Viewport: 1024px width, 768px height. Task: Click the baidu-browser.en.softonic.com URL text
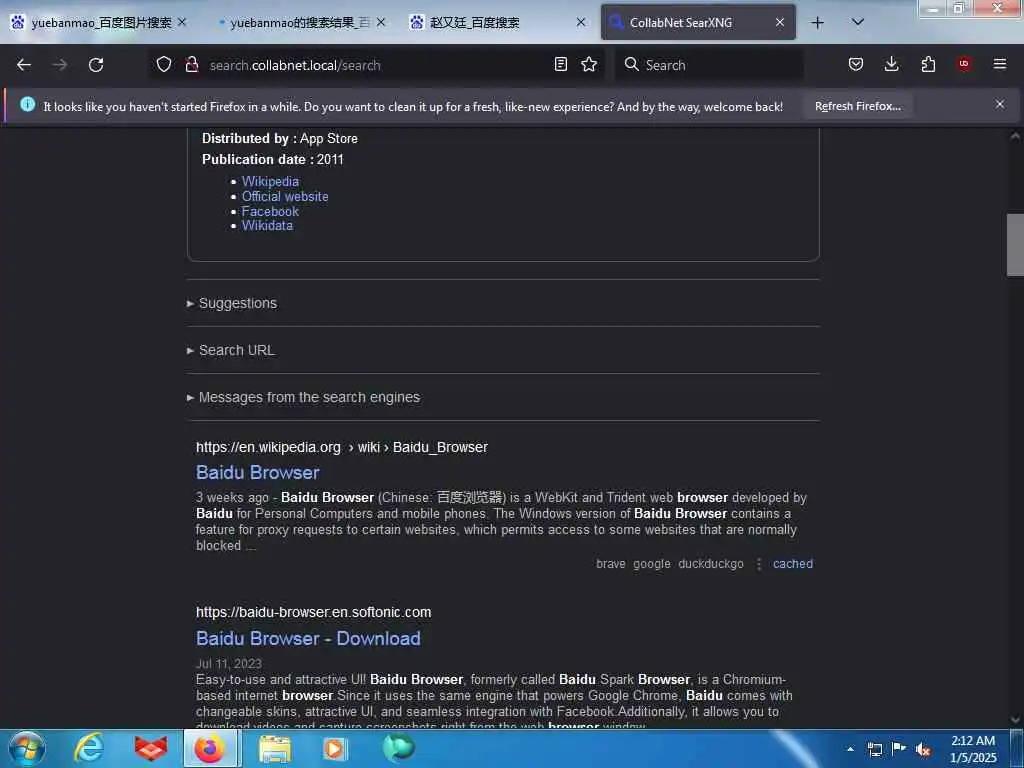[313, 613]
